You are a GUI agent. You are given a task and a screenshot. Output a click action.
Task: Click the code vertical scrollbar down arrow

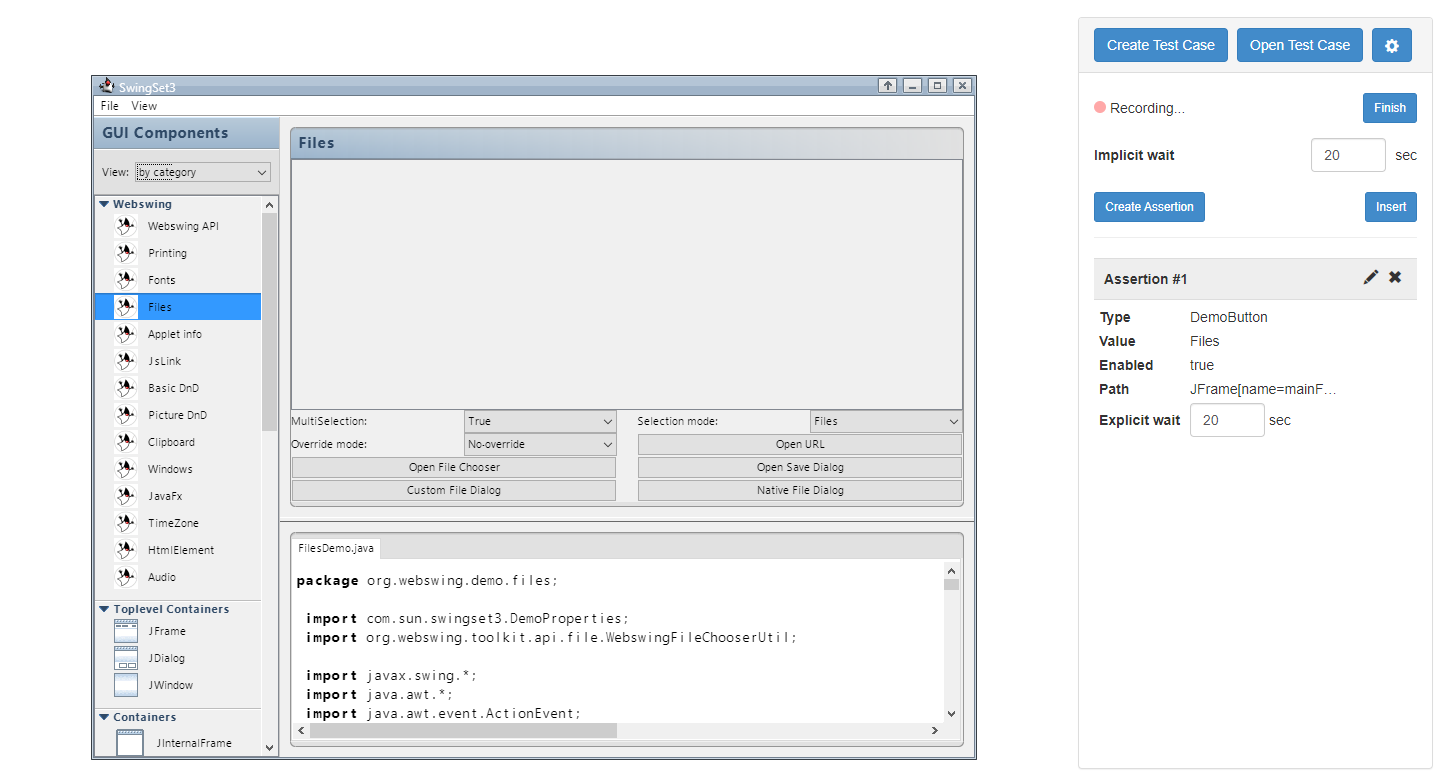click(951, 713)
